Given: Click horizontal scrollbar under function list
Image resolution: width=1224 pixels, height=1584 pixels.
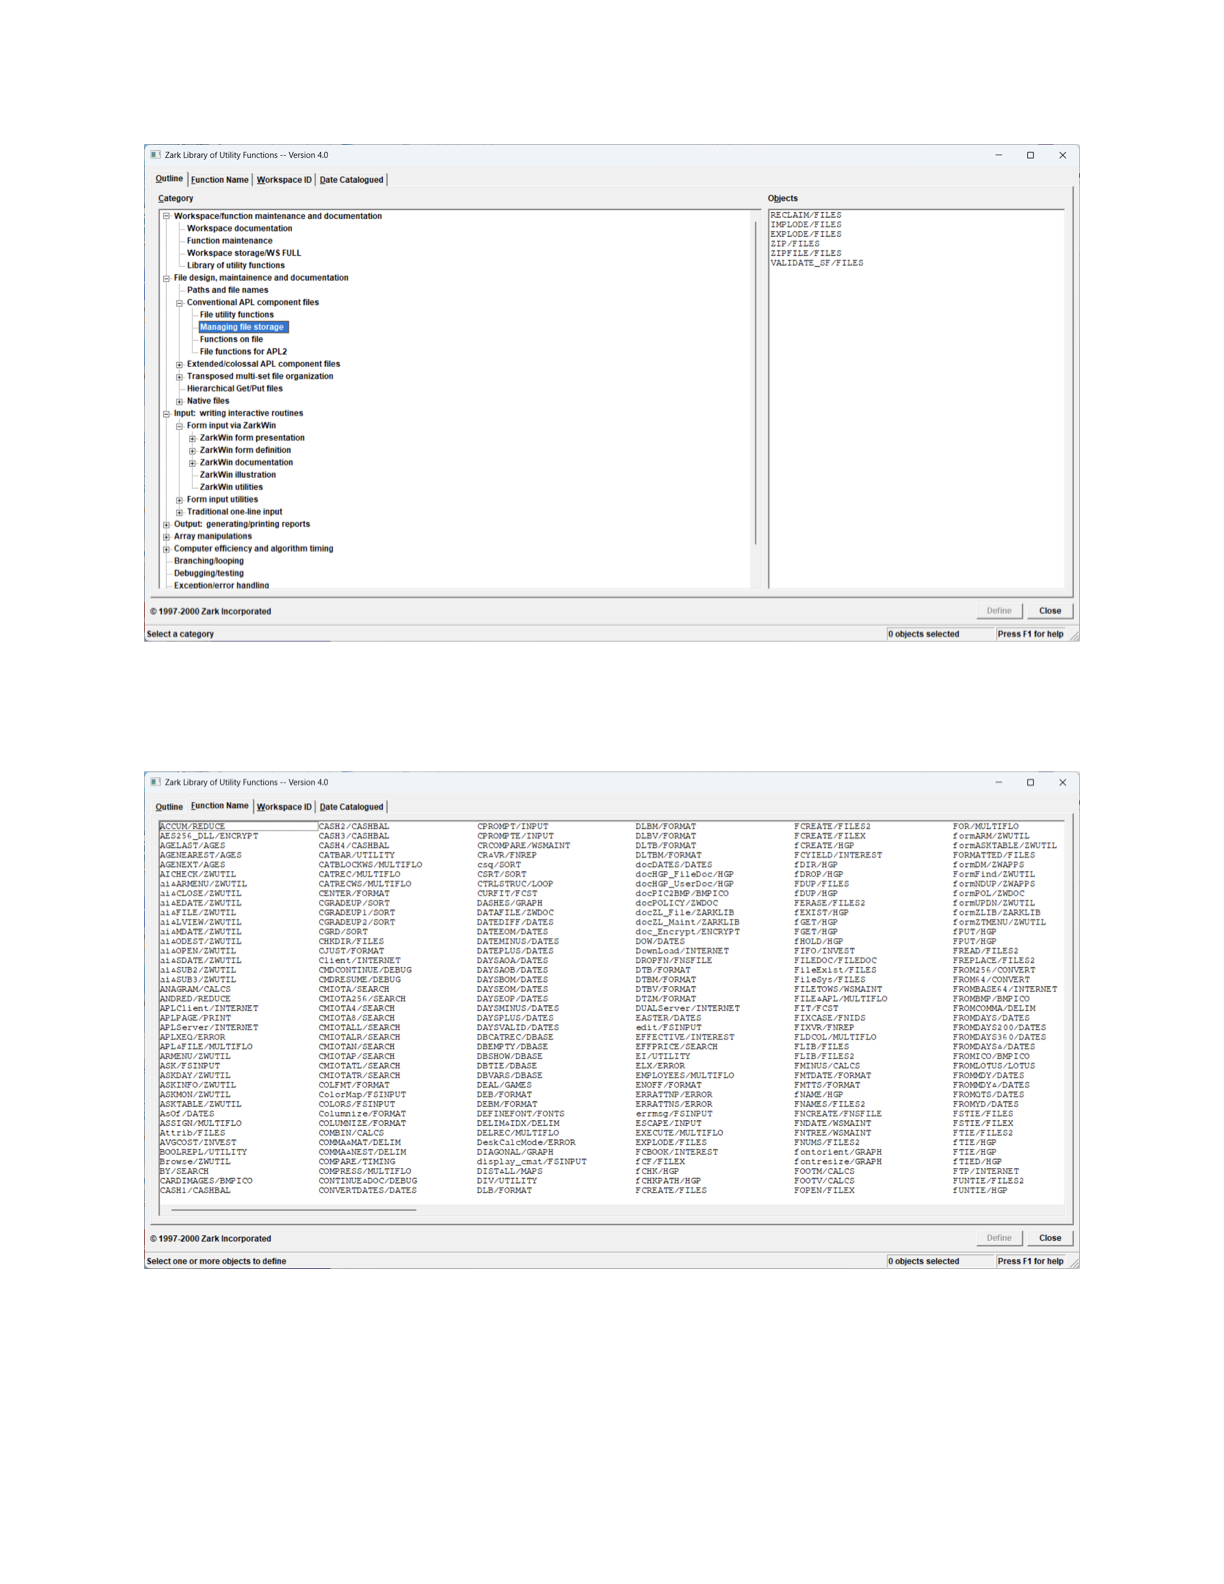Looking at the screenshot, I should (293, 1210).
